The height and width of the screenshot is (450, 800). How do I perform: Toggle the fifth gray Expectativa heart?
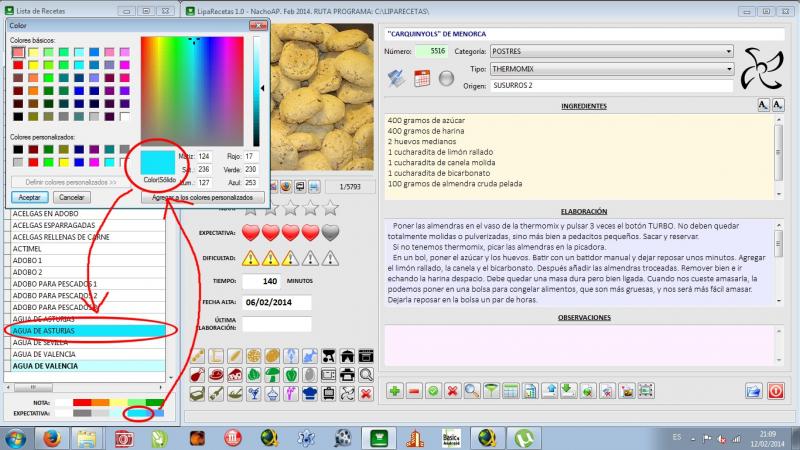[331, 233]
